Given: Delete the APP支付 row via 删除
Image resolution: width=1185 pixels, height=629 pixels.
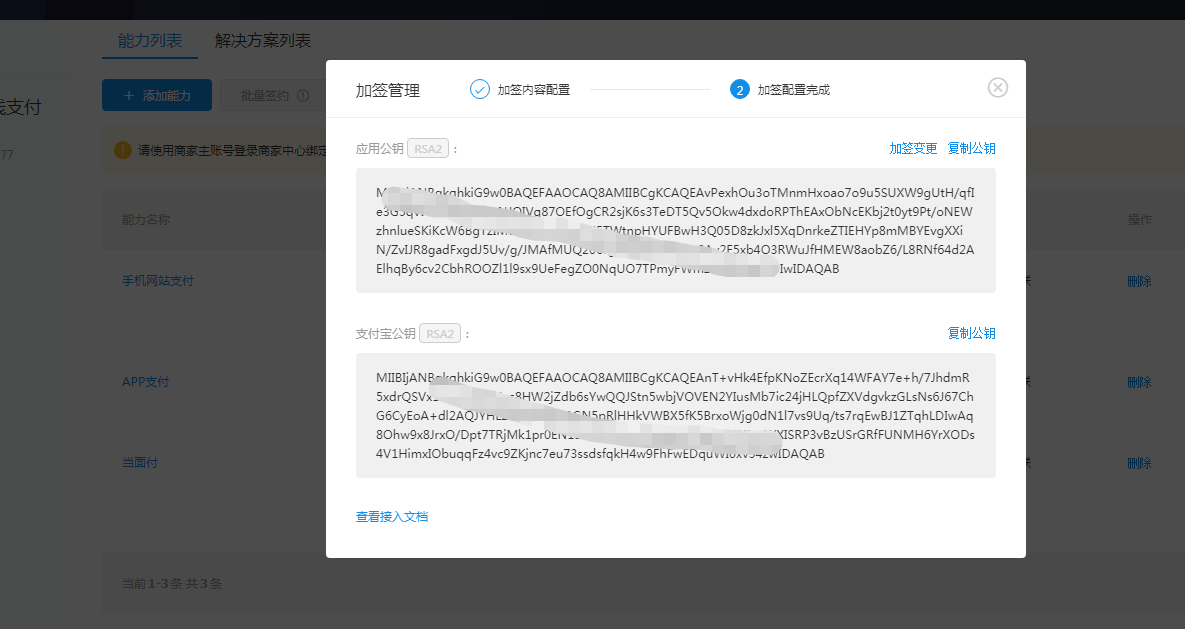Looking at the screenshot, I should 1139,382.
